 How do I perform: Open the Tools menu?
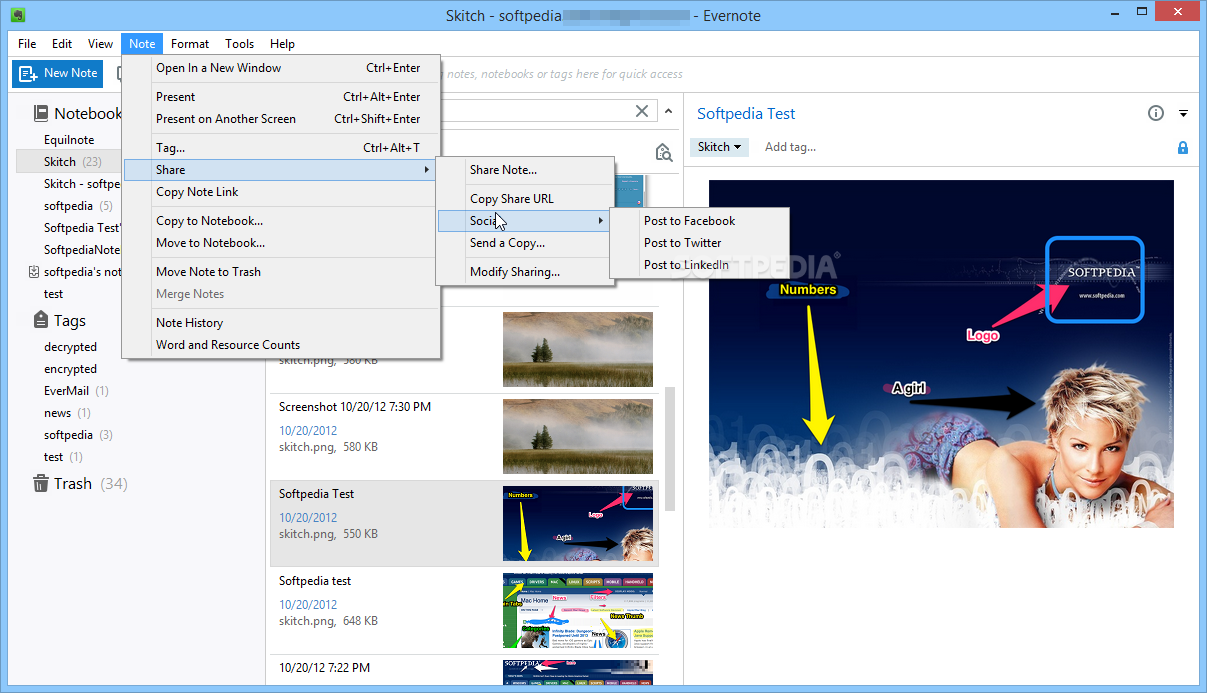click(239, 44)
